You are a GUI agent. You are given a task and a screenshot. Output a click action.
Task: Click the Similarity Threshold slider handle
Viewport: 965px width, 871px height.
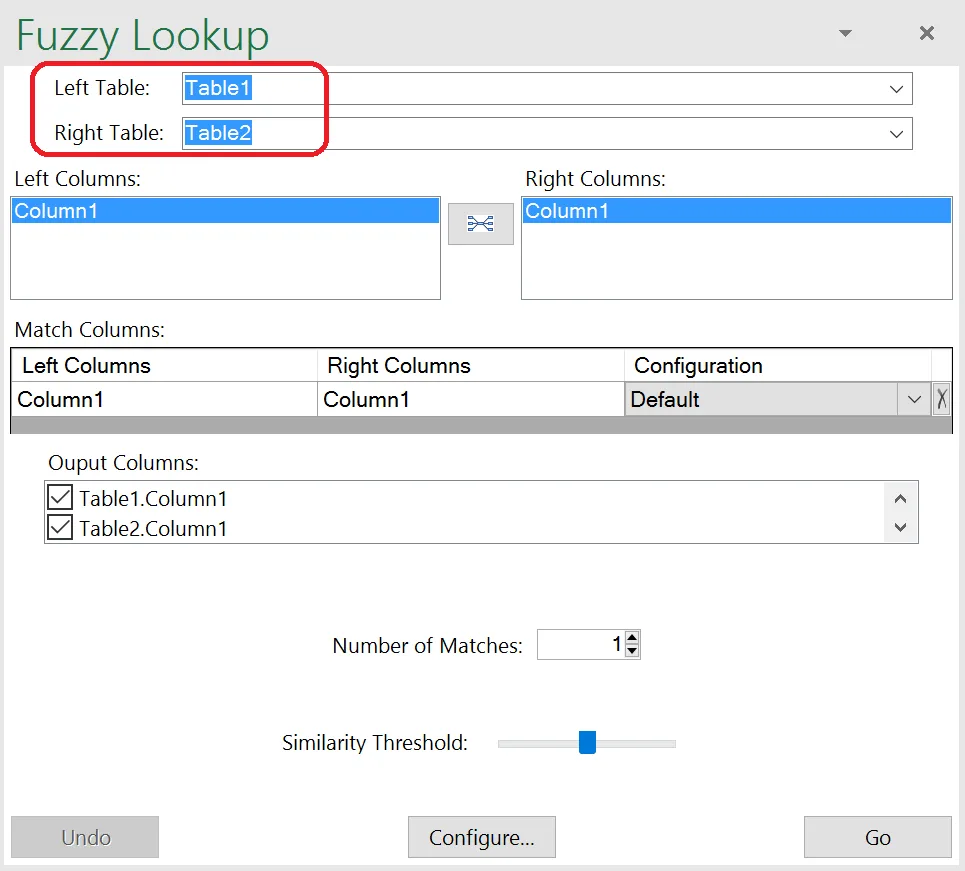[x=587, y=742]
